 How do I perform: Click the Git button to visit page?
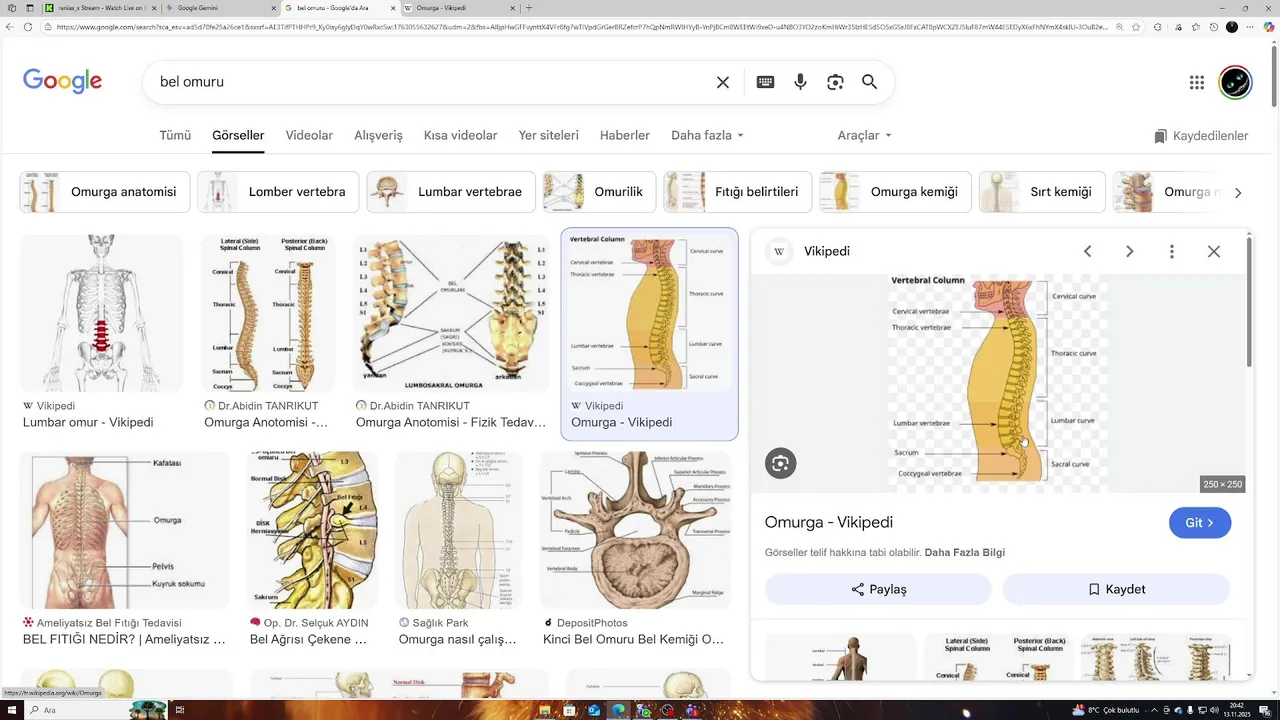[x=1200, y=522]
